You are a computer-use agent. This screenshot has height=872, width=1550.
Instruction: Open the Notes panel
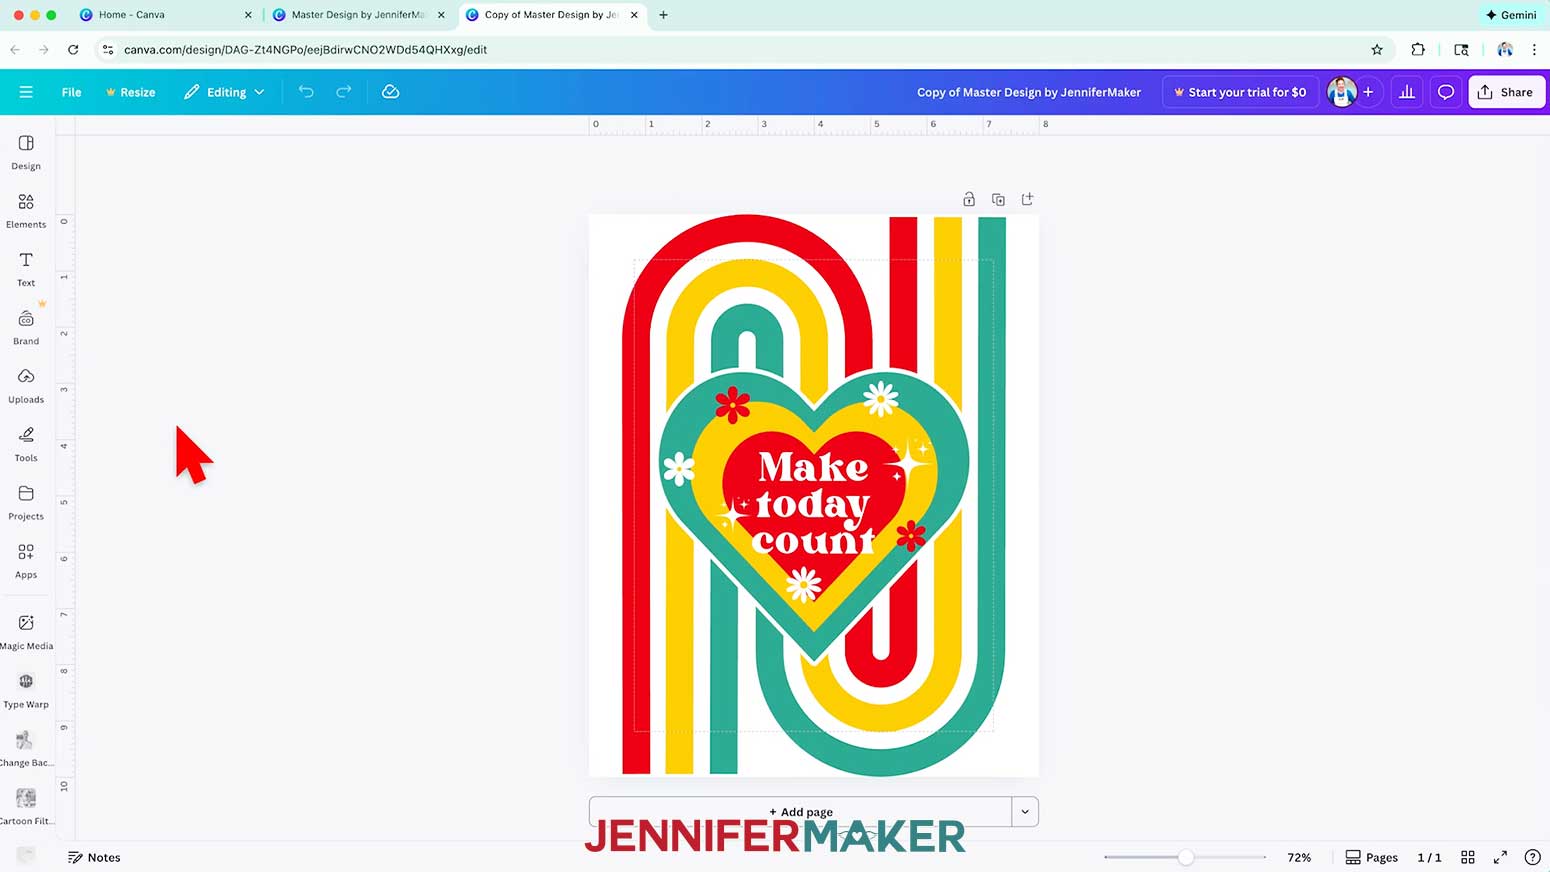[94, 857]
